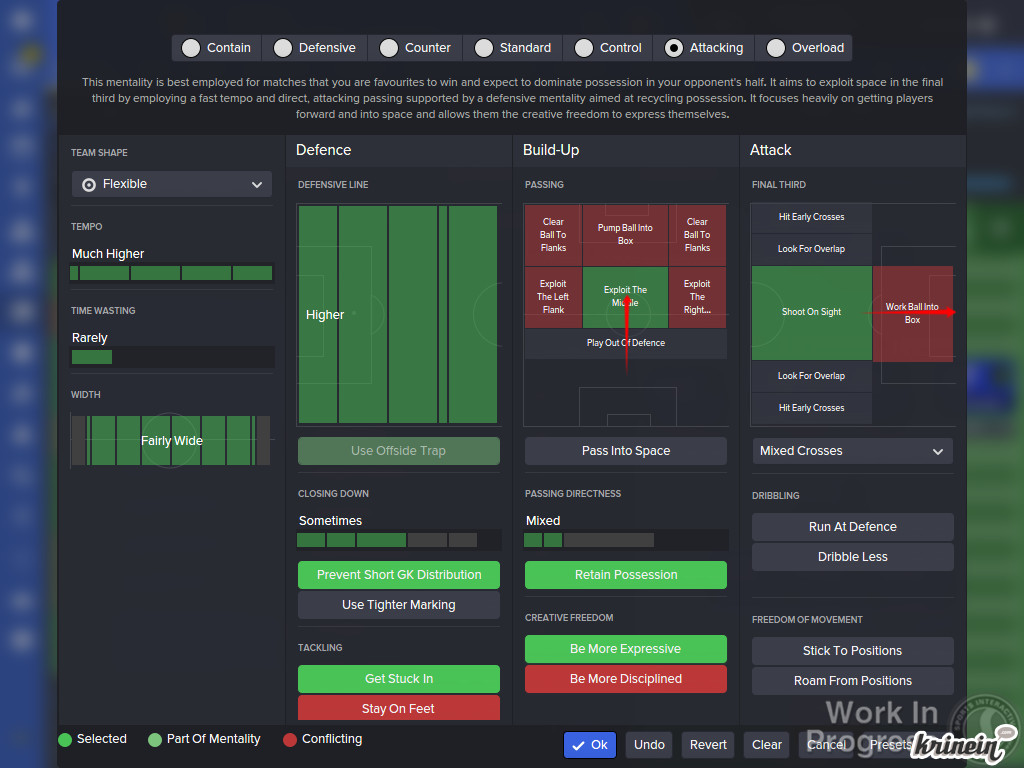
Task: Select the Exploit The Left Flank tile
Action: click(553, 297)
